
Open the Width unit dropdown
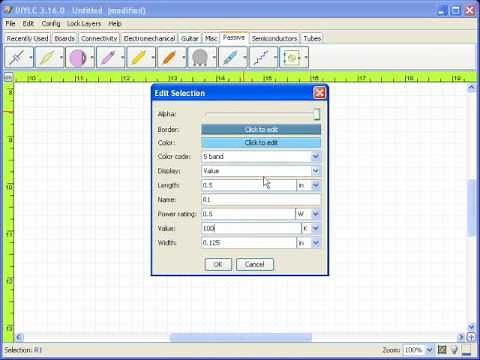pos(315,243)
